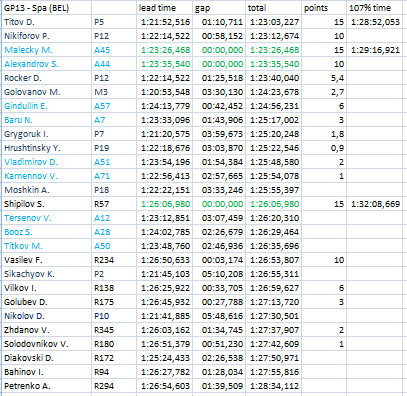Click car number cell 'A44'

[x=114, y=64]
